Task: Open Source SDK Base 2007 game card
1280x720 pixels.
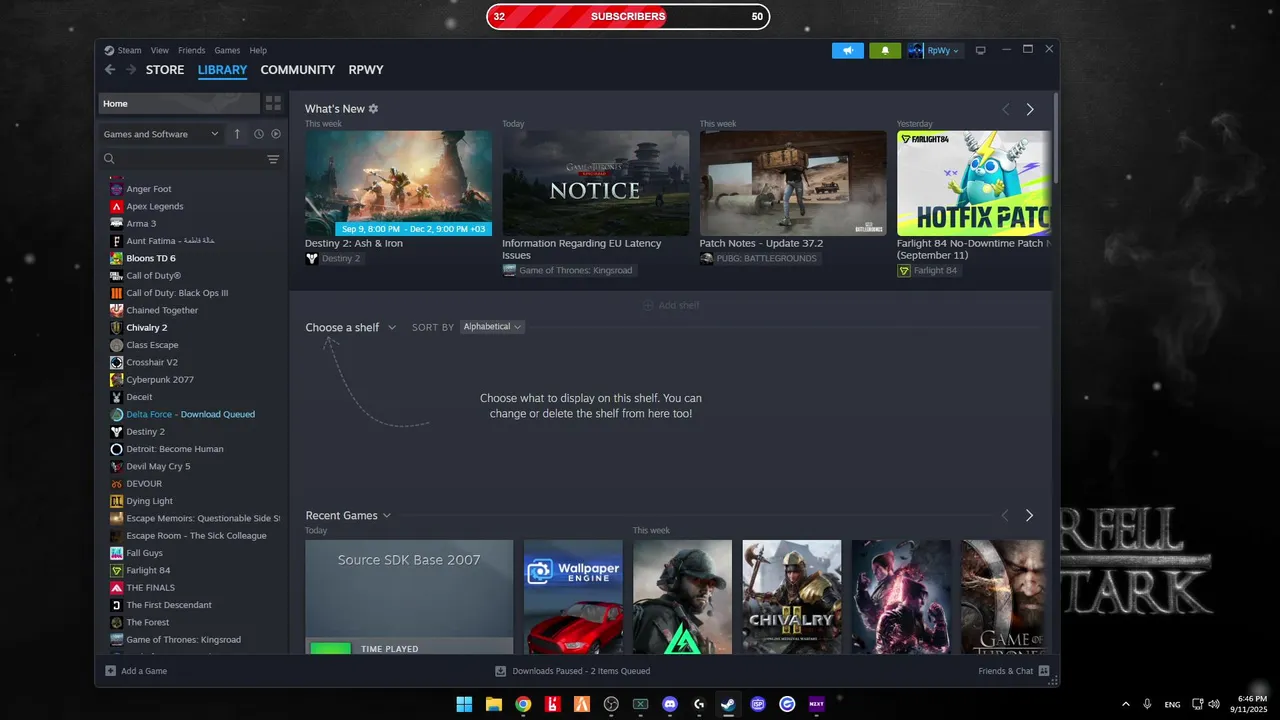Action: click(409, 597)
